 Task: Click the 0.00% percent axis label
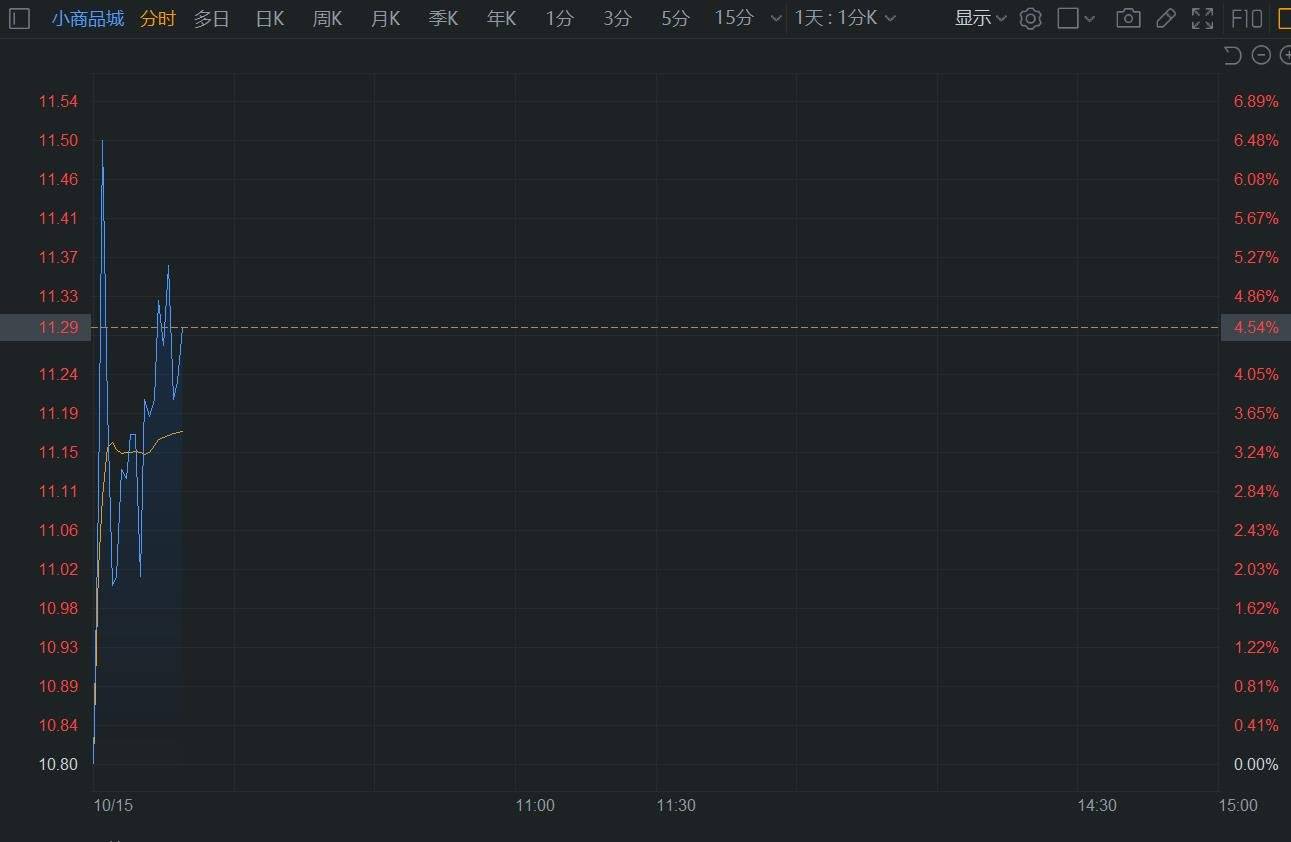pos(1256,764)
